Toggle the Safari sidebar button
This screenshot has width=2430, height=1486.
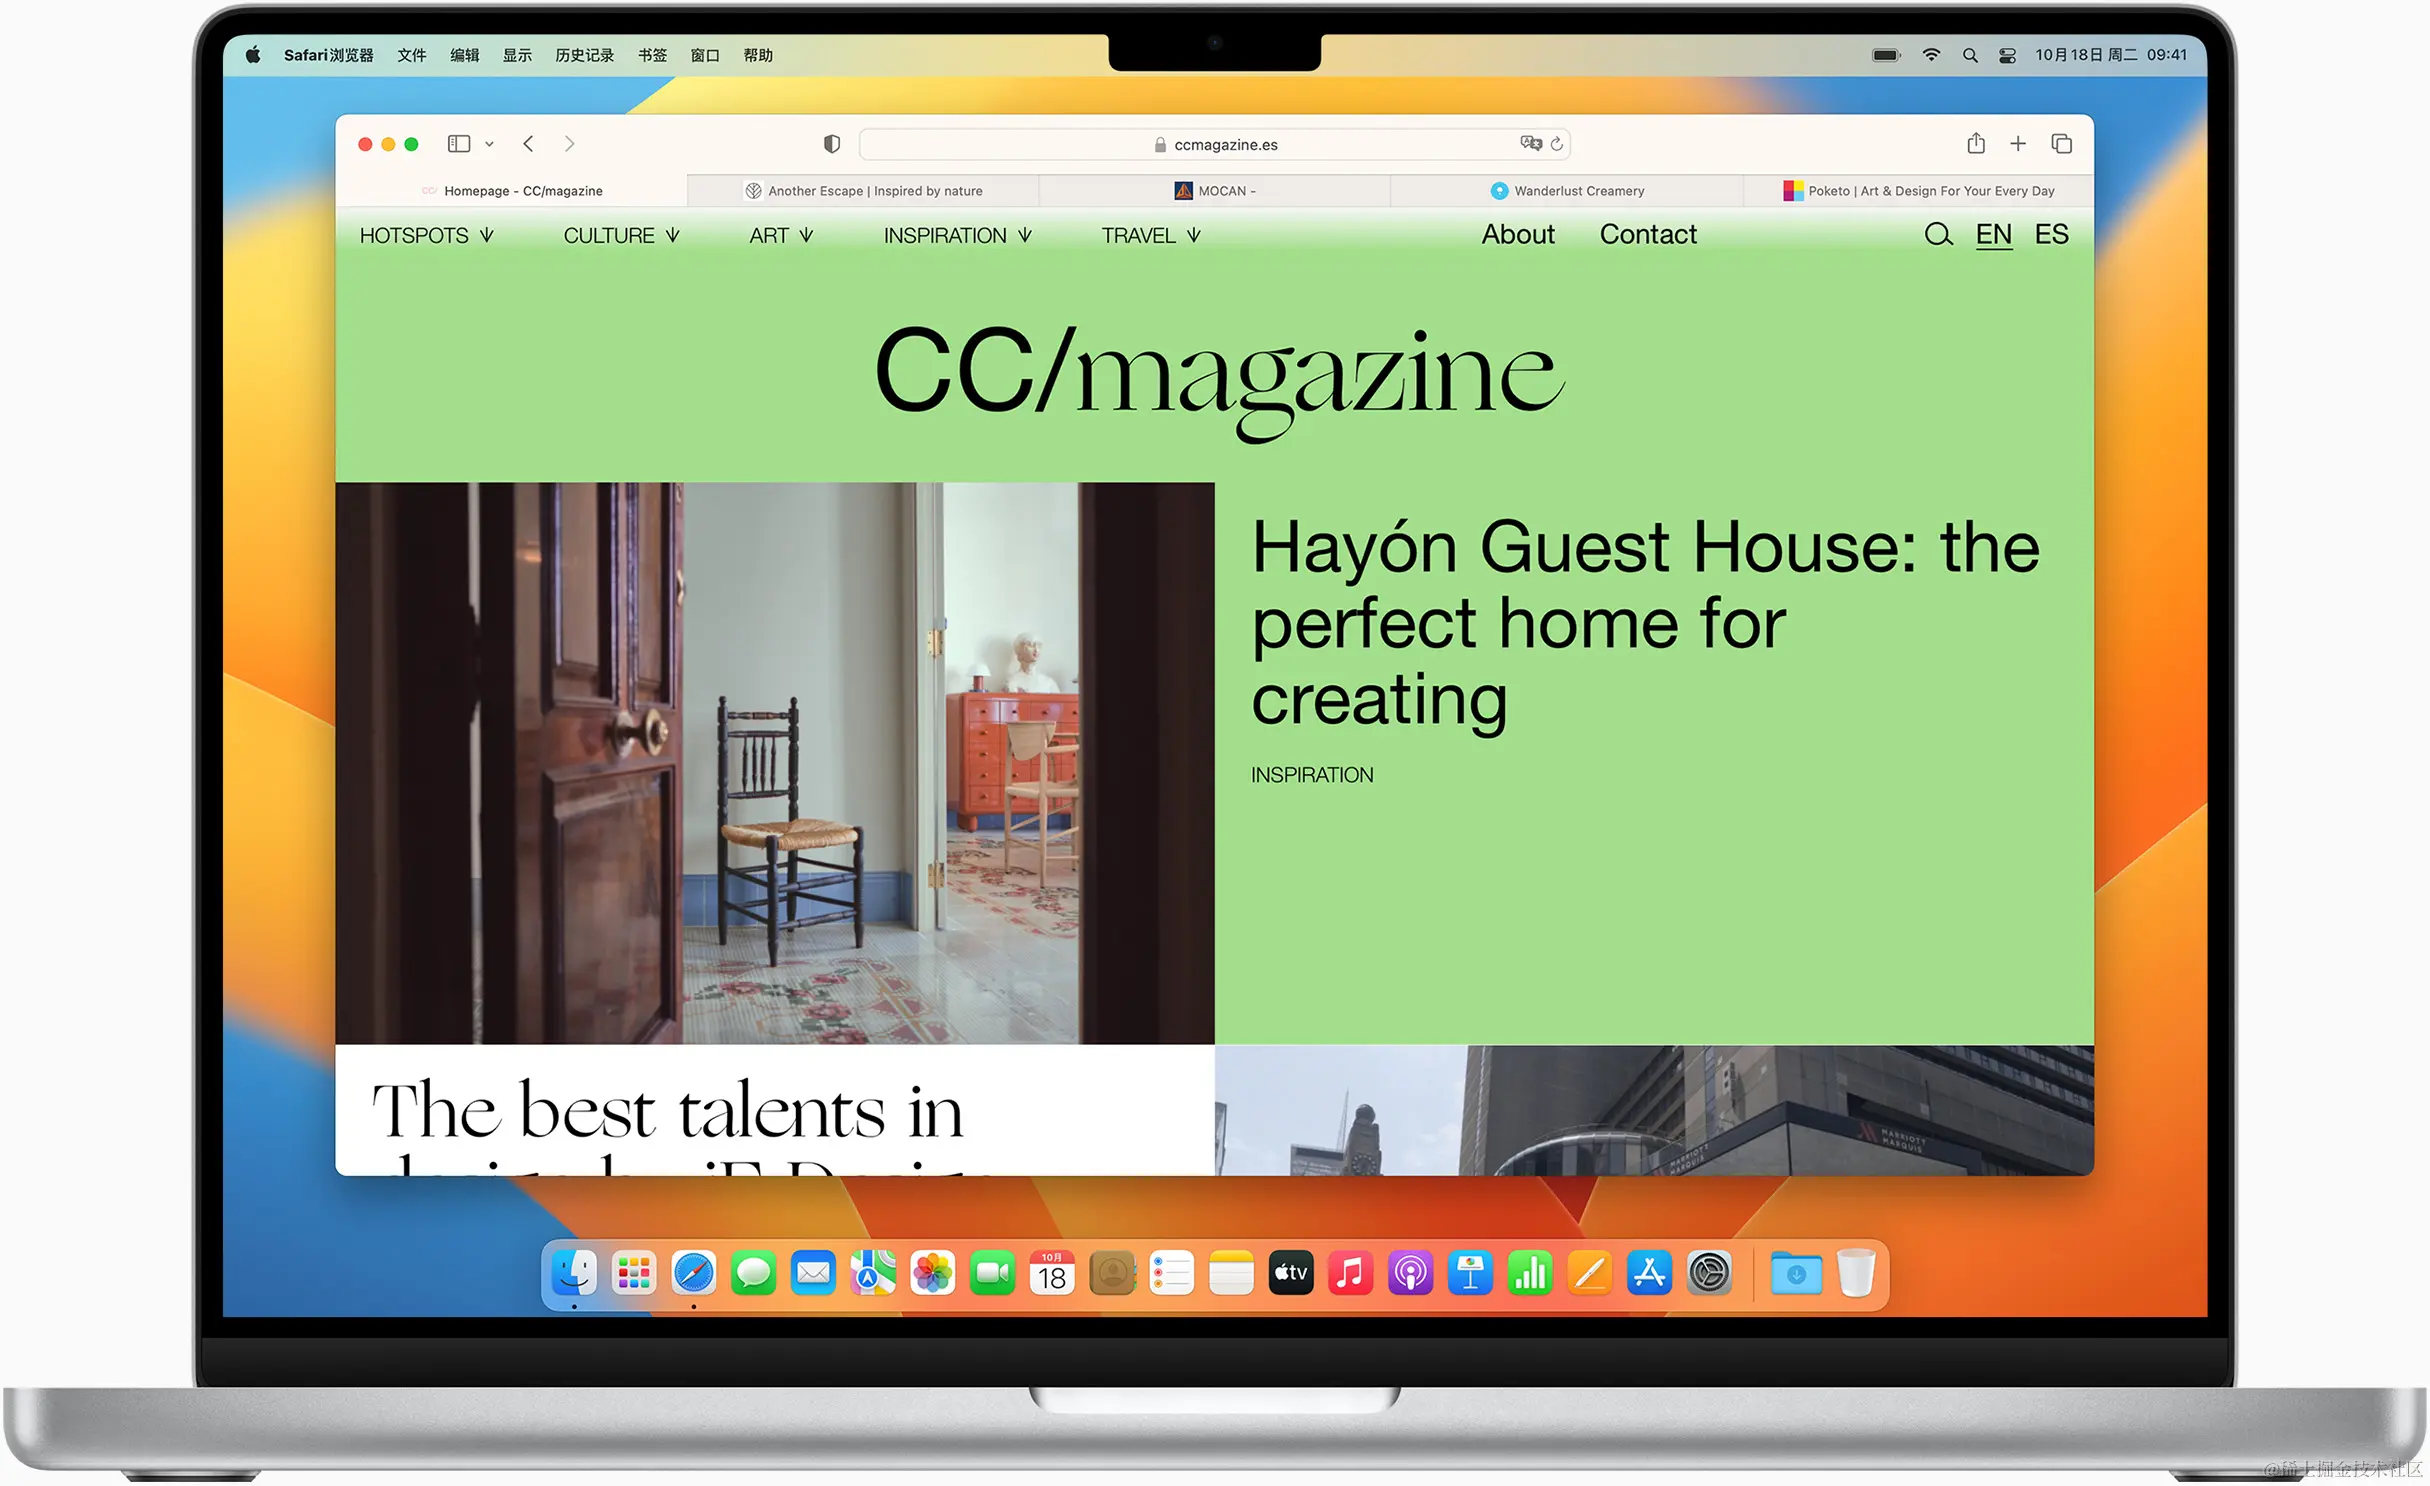tap(459, 144)
